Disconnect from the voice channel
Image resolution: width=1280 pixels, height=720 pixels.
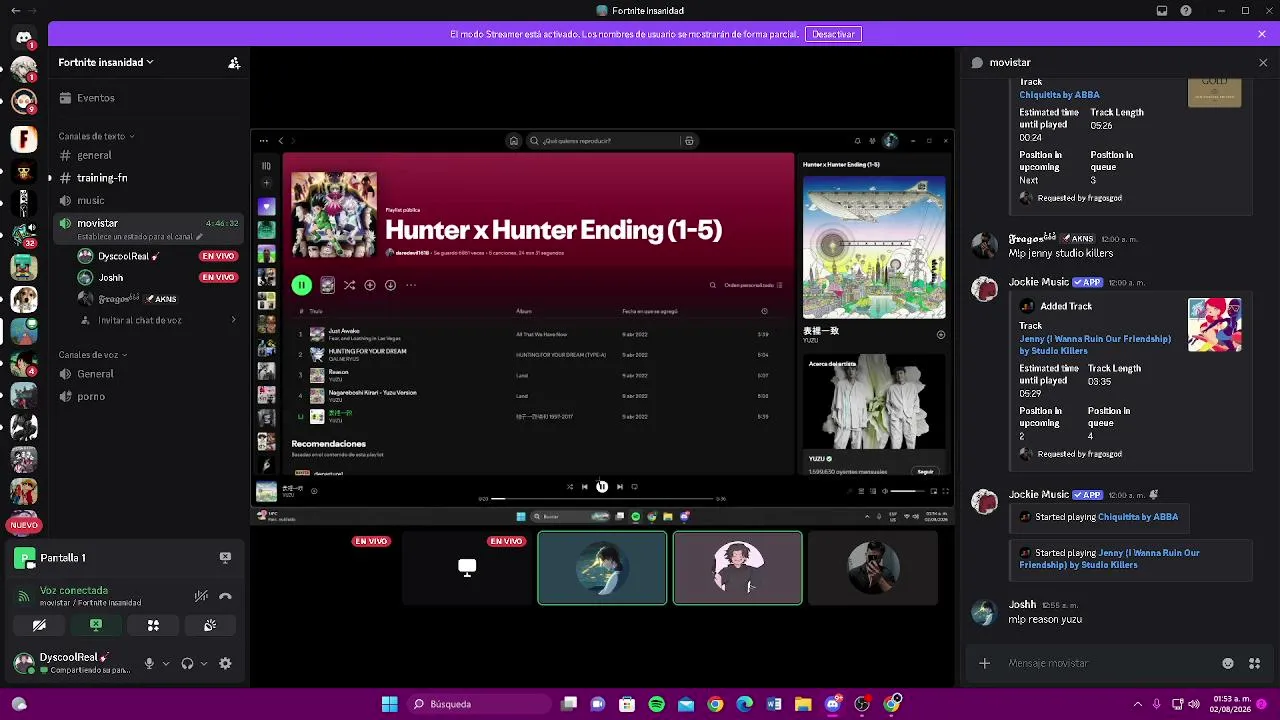pos(225,596)
